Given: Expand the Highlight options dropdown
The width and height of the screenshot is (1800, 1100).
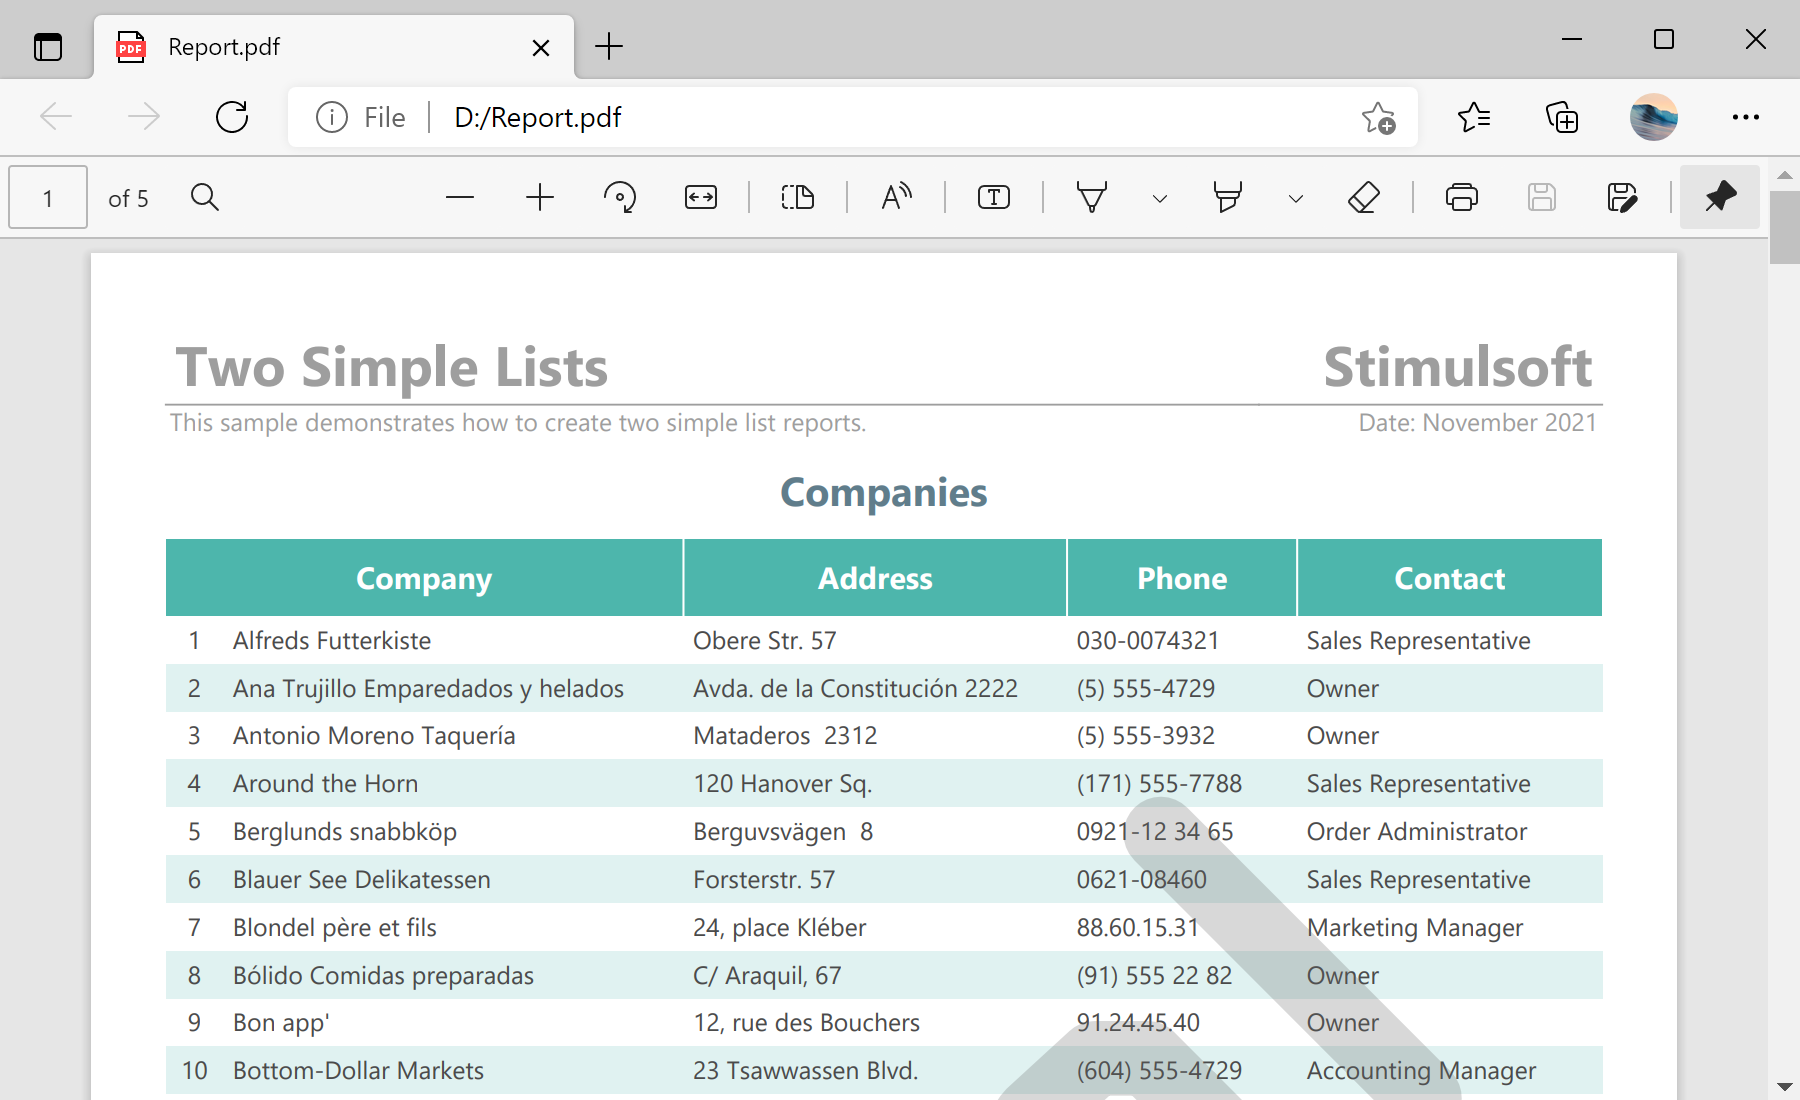Looking at the screenshot, I should click(1296, 198).
